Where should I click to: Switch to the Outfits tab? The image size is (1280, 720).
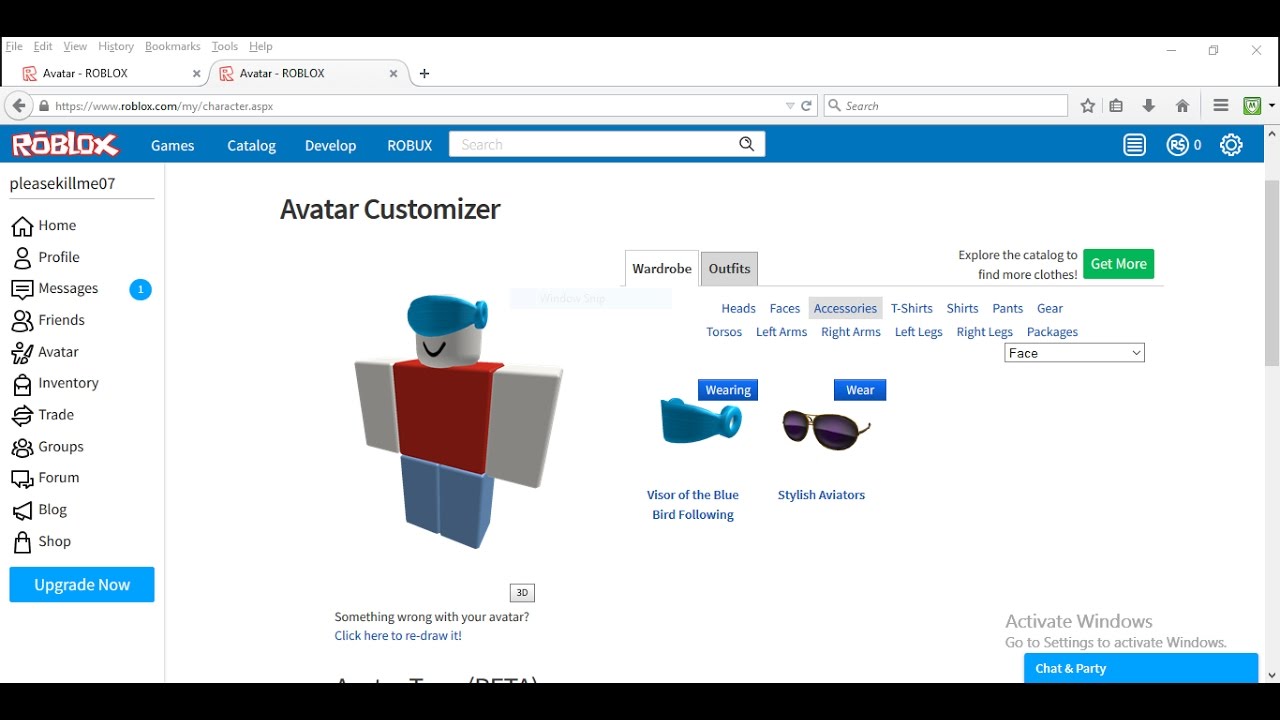pos(729,269)
